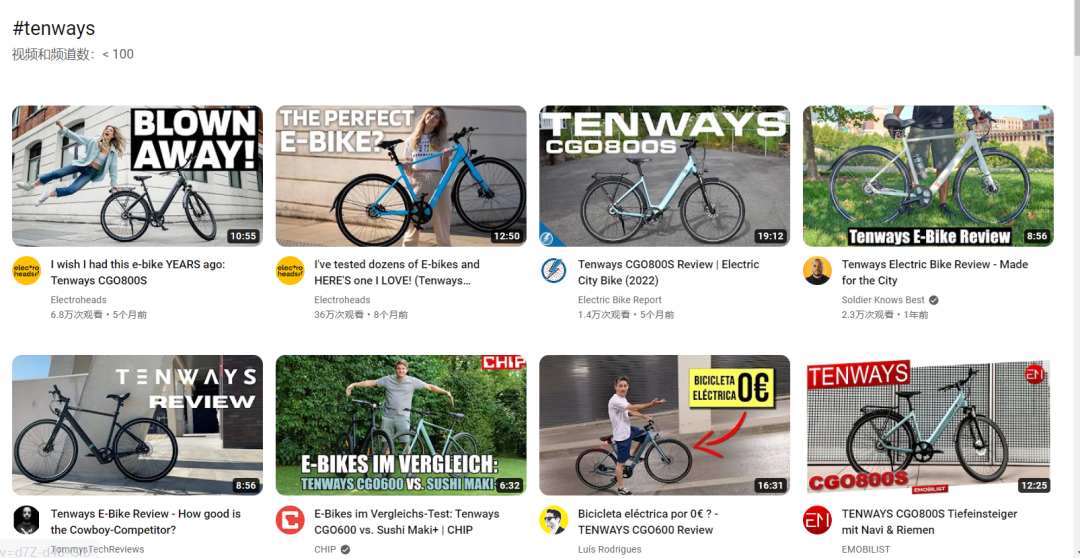The image size is (1080, 558).
Task: Open 'THE PERFECT E-BIKE?' thumbnail
Action: coord(401,176)
